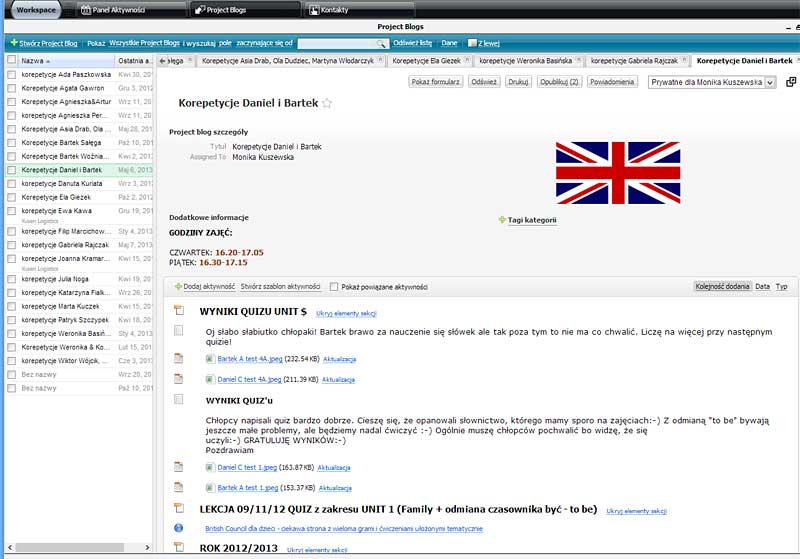Click the note icon beside WYNIKI QUIZ'u
800x559 pixels.
click(x=179, y=399)
